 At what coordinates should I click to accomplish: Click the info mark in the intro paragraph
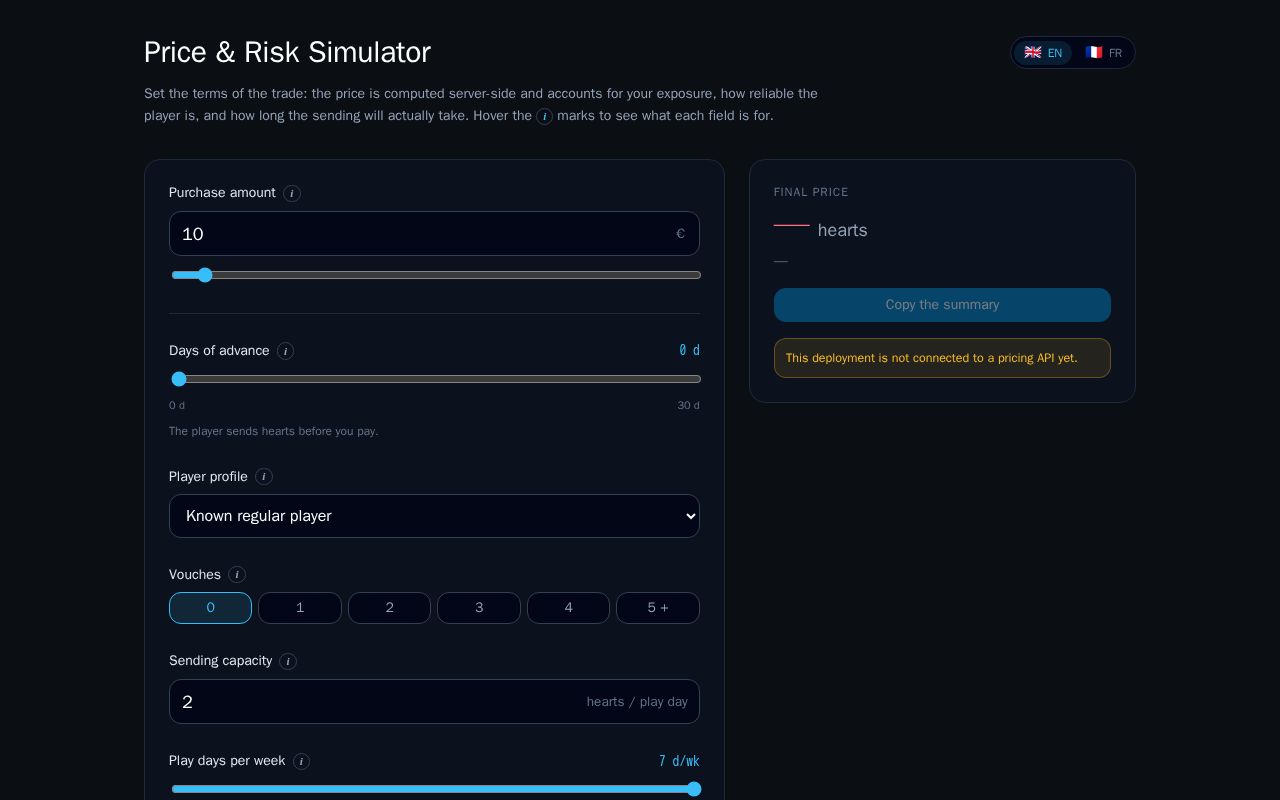[x=544, y=117]
